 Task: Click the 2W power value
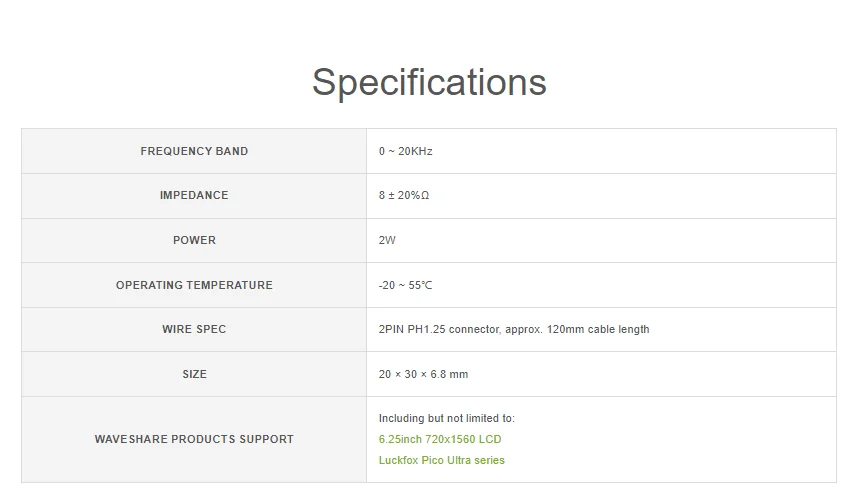click(x=387, y=240)
